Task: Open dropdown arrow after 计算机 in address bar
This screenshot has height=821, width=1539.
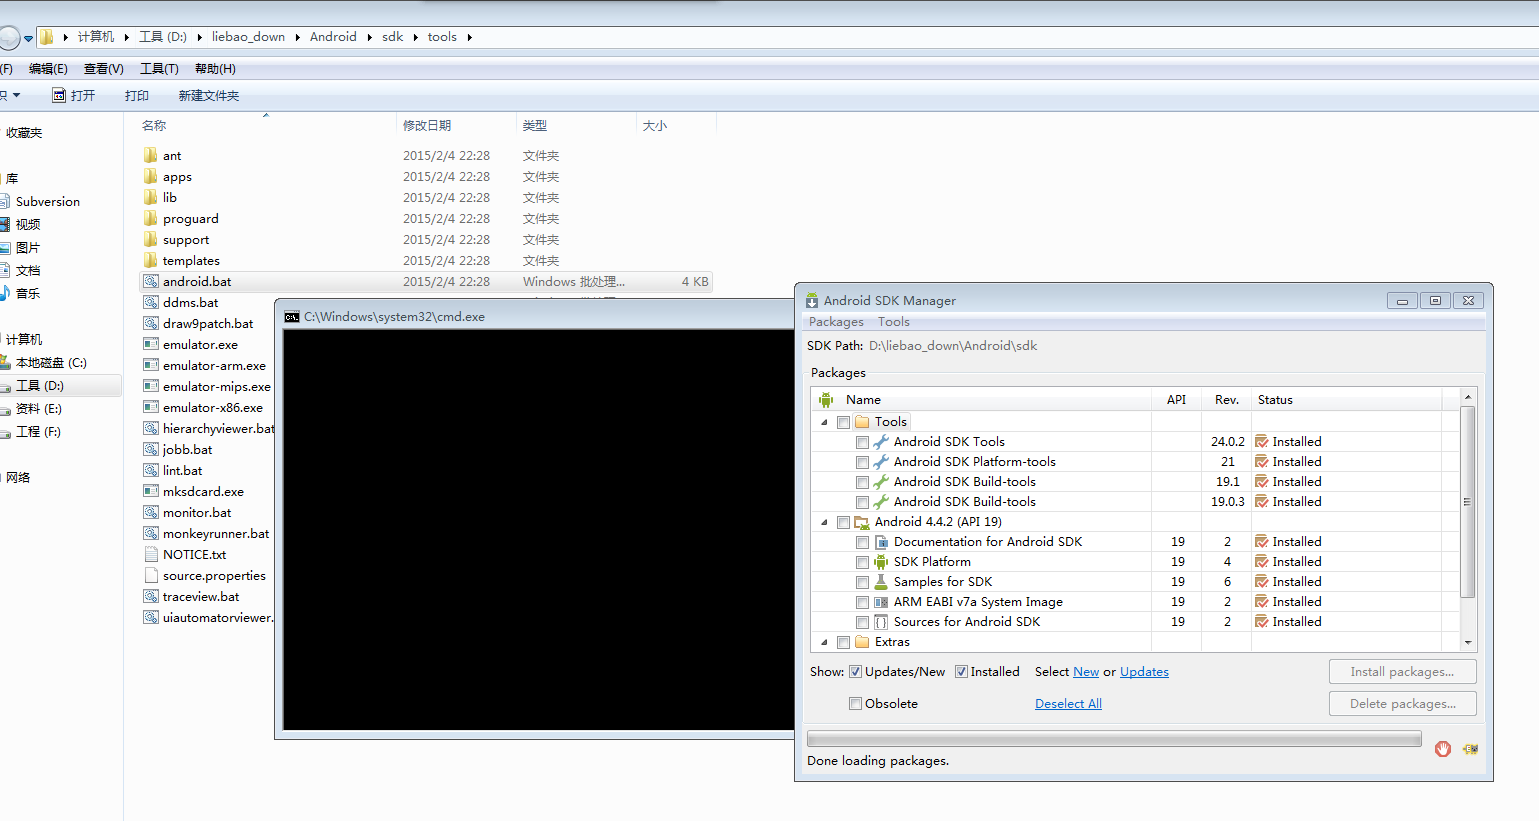Action: (126, 37)
